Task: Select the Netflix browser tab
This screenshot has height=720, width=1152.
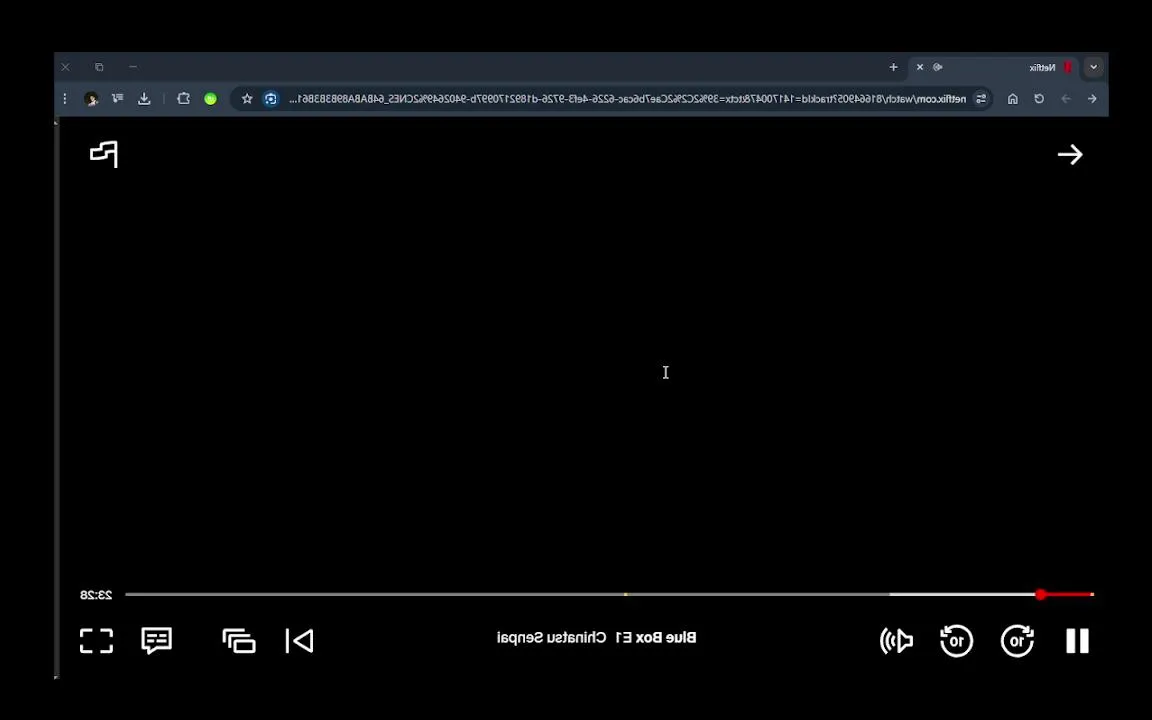Action: pyautogui.click(x=993, y=67)
